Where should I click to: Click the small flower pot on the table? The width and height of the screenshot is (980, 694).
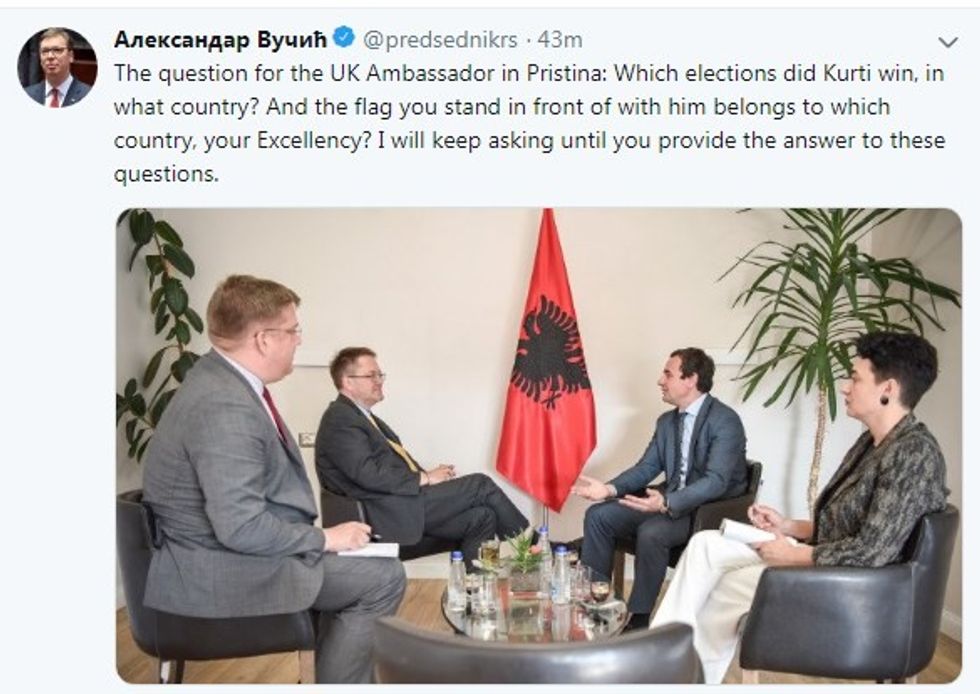click(x=521, y=553)
